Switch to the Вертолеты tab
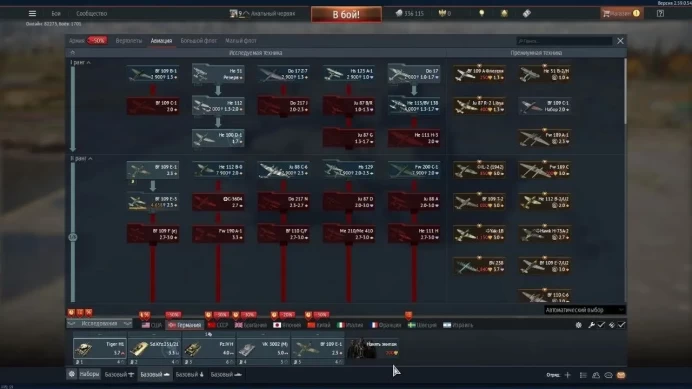Viewport: 692px width, 389px height. (x=129, y=41)
